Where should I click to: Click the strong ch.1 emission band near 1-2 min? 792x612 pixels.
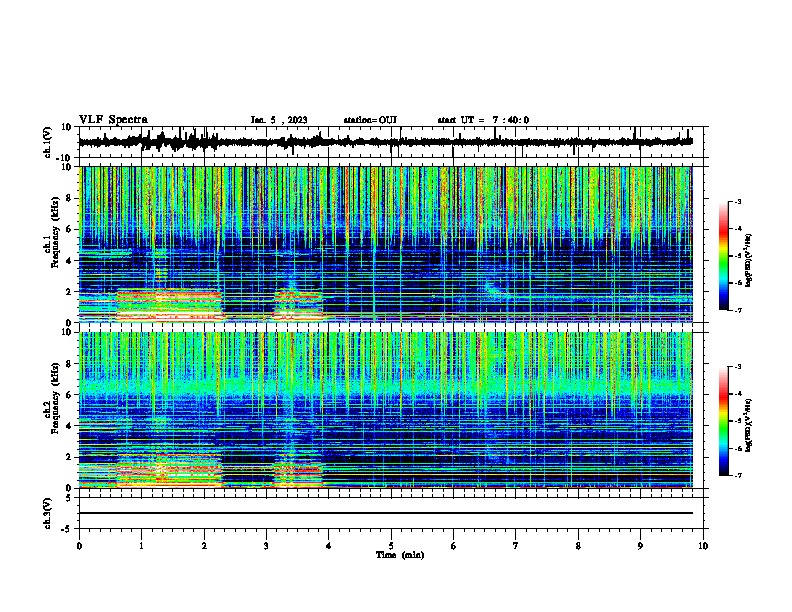[169, 305]
